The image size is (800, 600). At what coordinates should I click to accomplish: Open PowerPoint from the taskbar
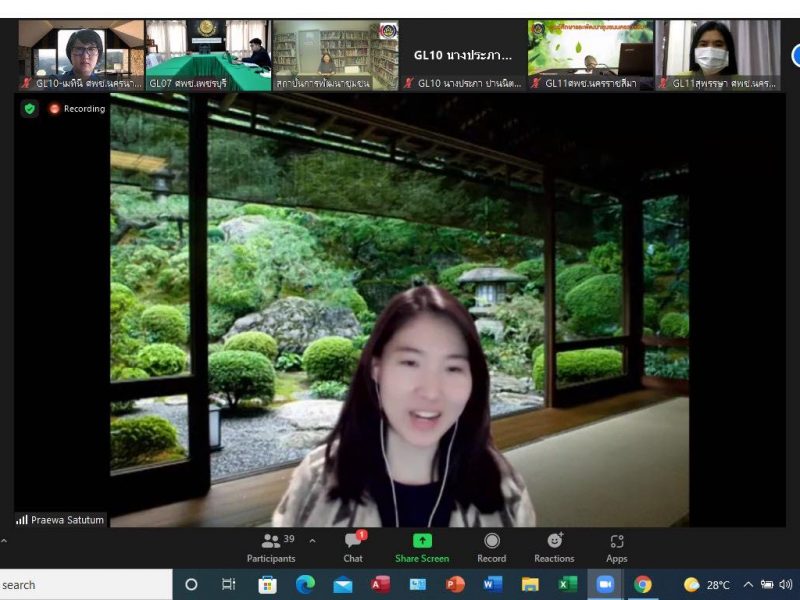pyautogui.click(x=455, y=585)
